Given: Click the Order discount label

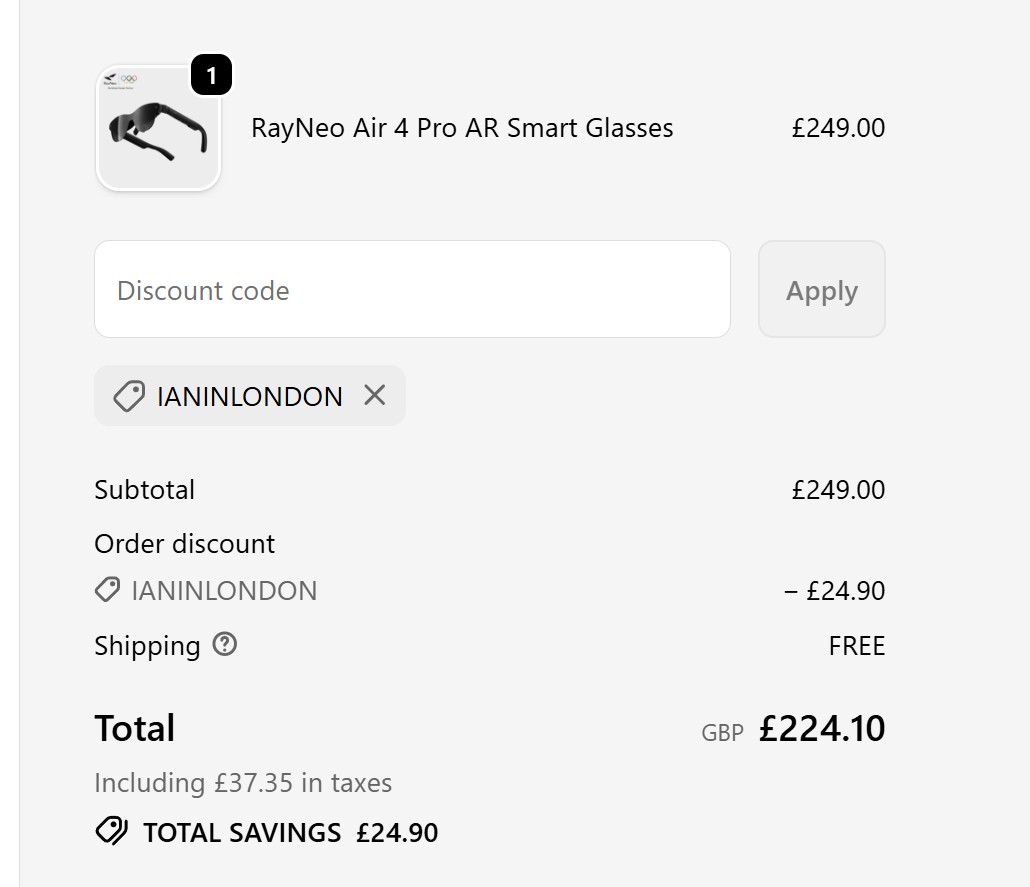Looking at the screenshot, I should point(184,544).
